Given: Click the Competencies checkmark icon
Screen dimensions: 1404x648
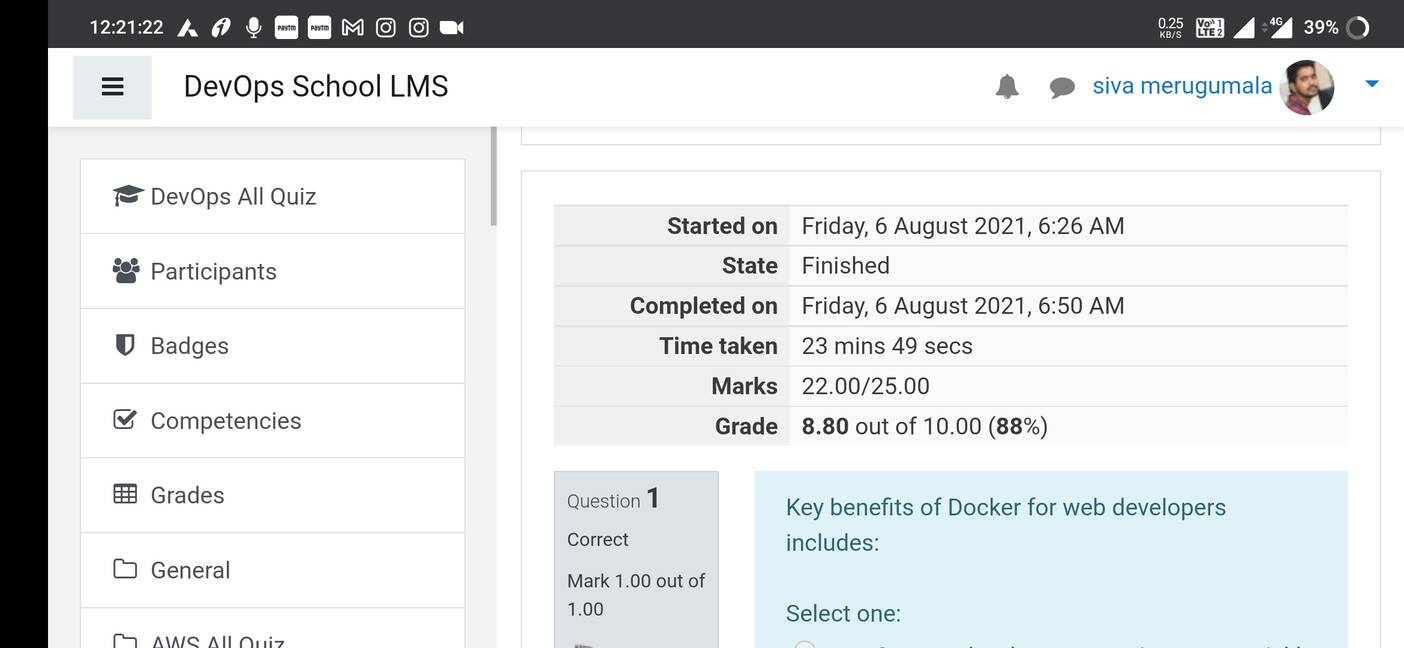Looking at the screenshot, I should click(125, 420).
